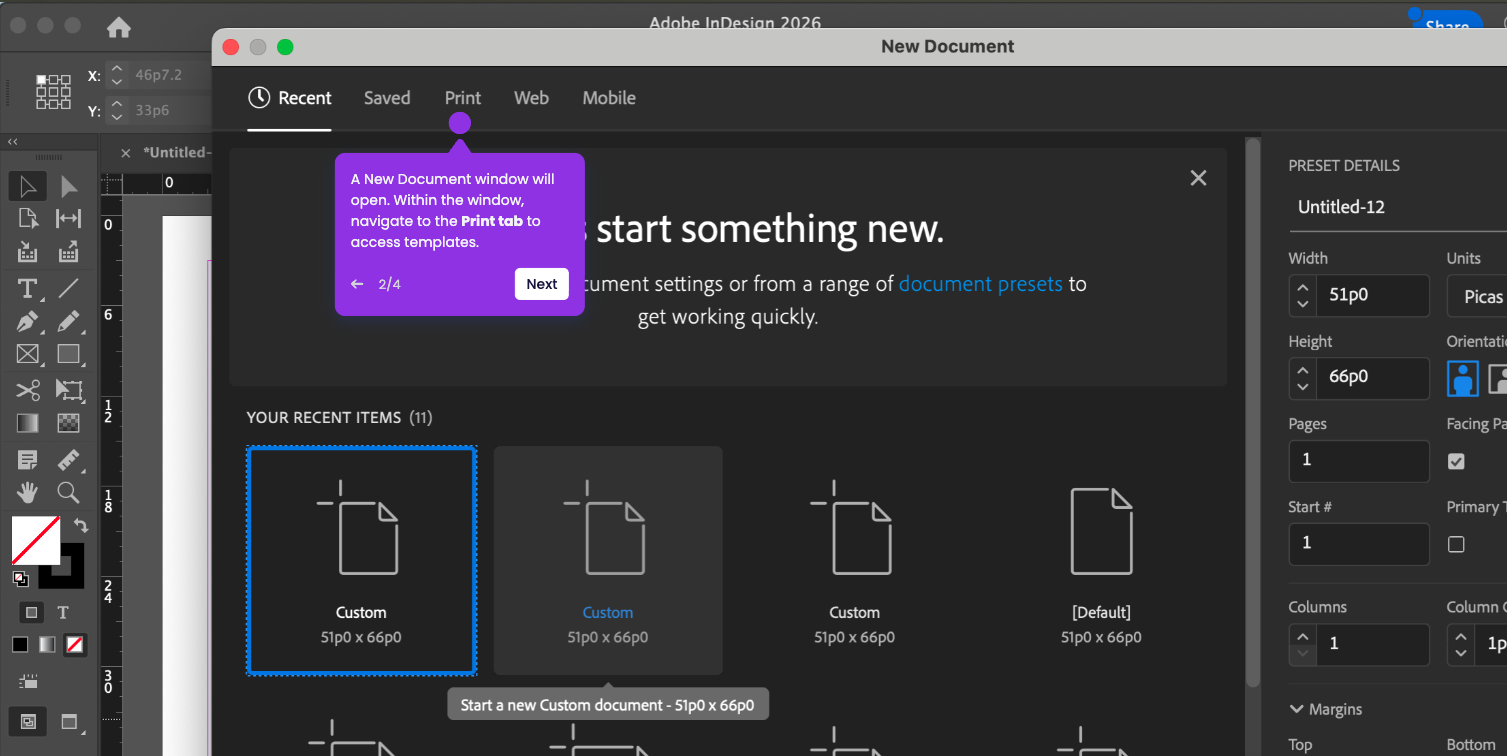Viewport: 1507px width, 756px height.
Task: Set formatting to affect text
Action: coord(63,612)
